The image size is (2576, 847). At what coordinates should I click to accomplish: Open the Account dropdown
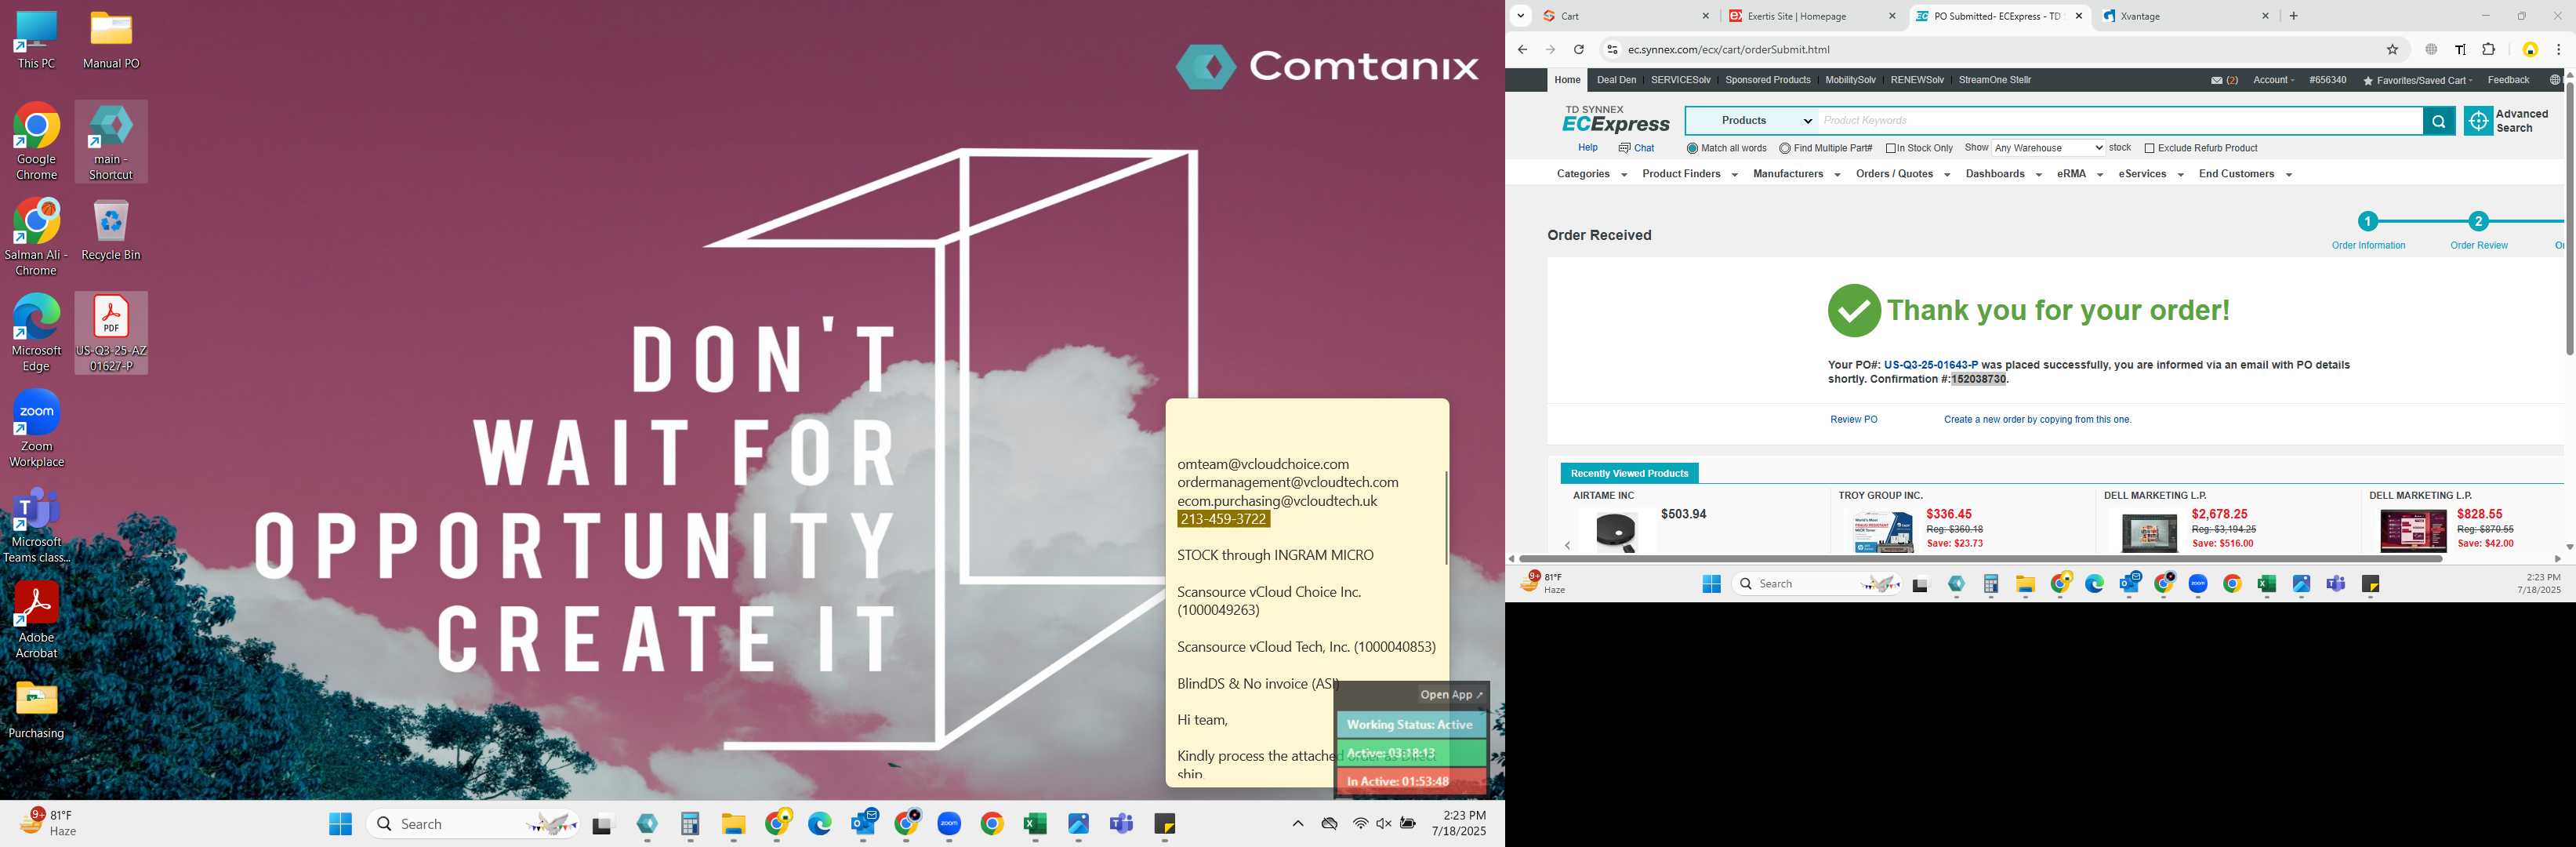(2273, 80)
